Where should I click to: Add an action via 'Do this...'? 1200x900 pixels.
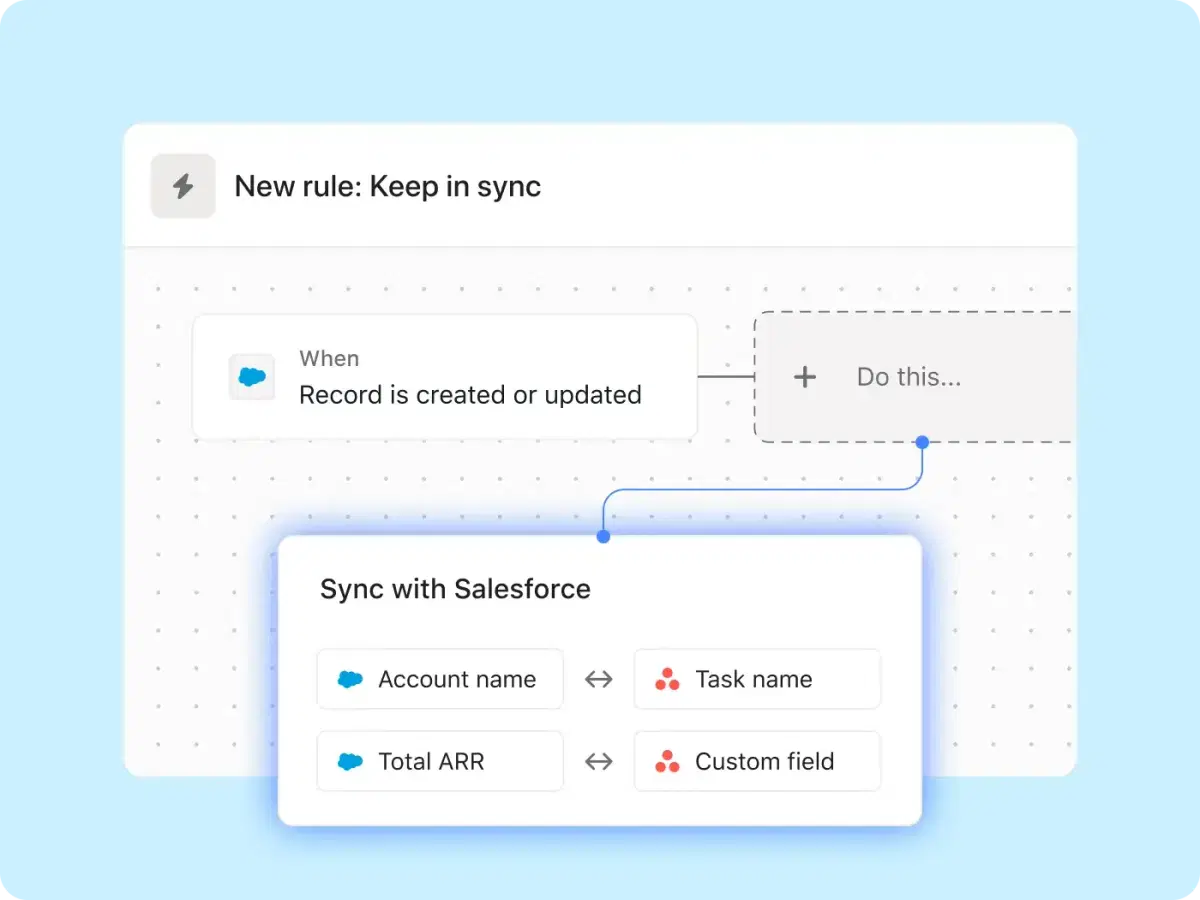click(914, 377)
